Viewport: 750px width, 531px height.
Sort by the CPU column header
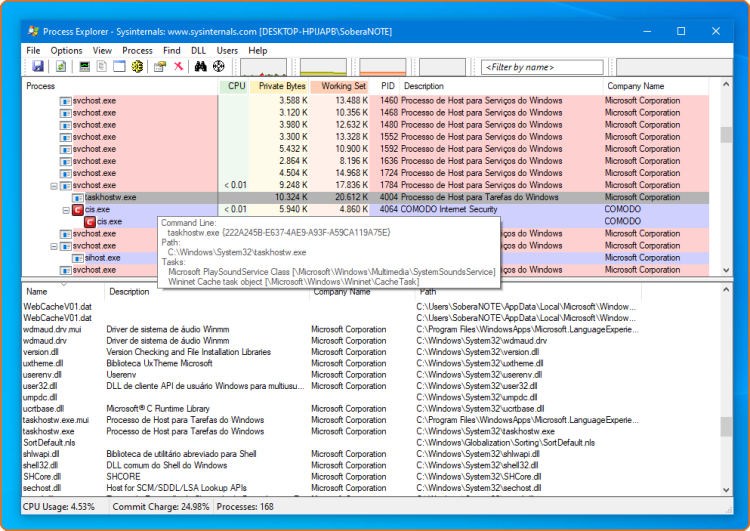click(x=234, y=86)
